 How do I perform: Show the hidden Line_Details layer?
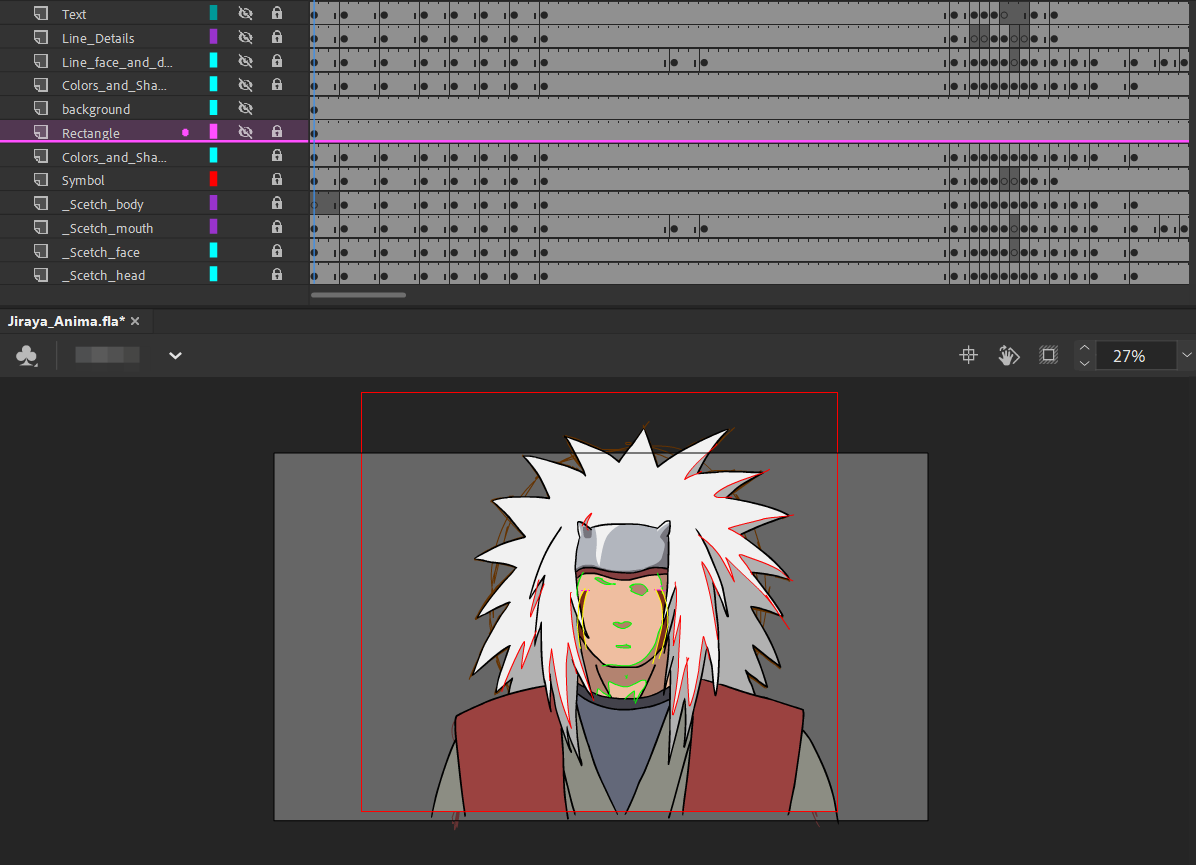(x=246, y=37)
